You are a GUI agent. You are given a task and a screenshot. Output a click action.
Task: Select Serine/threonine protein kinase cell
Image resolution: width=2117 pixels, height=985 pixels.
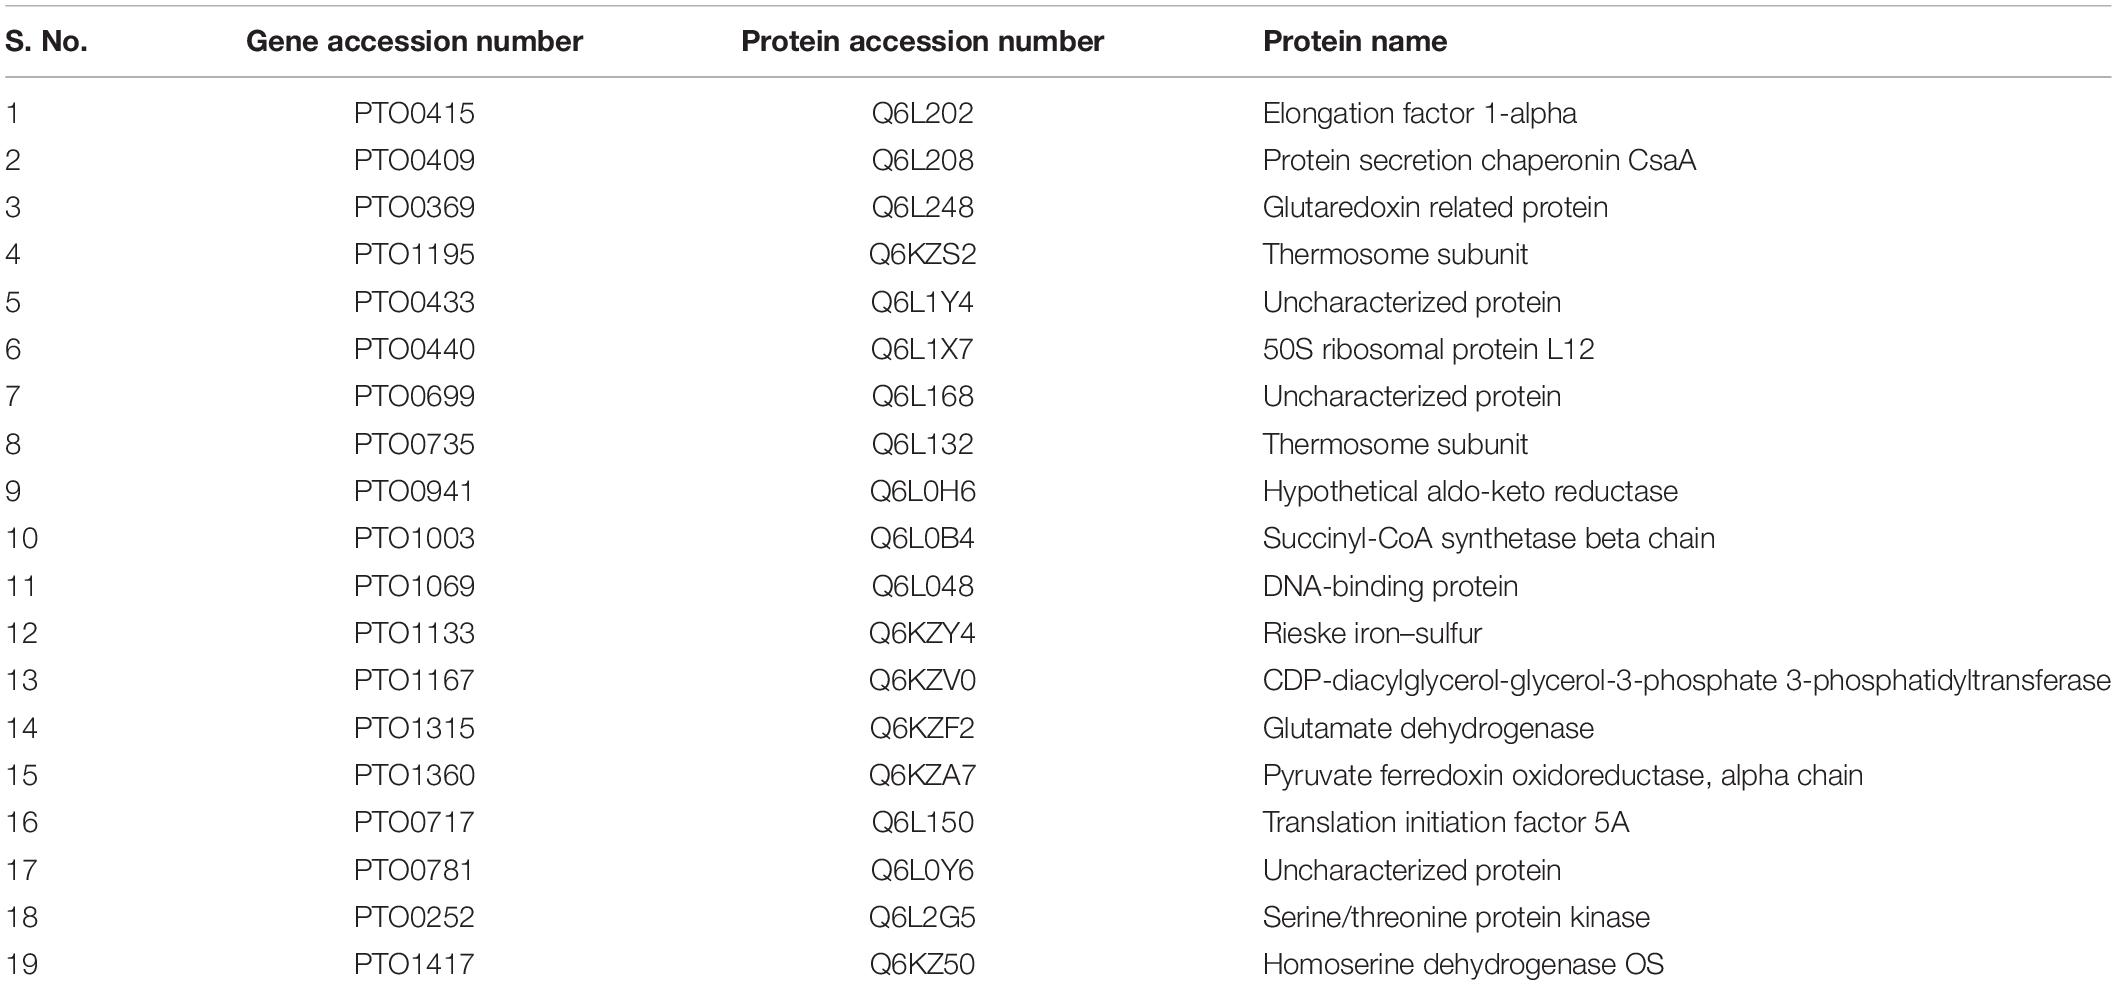coord(1456,917)
